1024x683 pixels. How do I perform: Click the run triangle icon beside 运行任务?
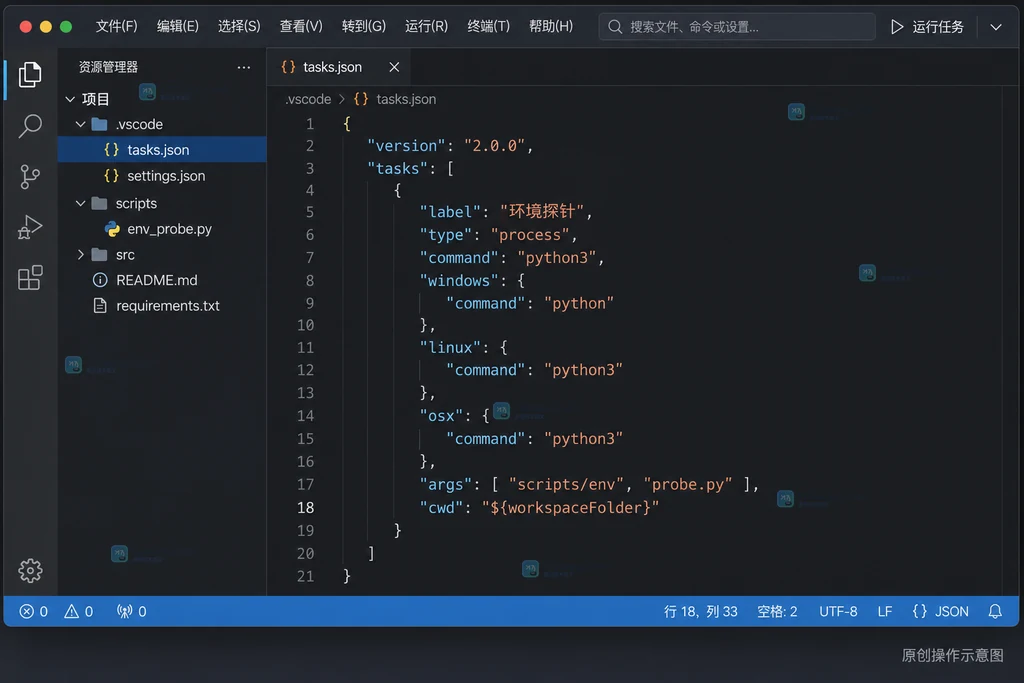[897, 27]
